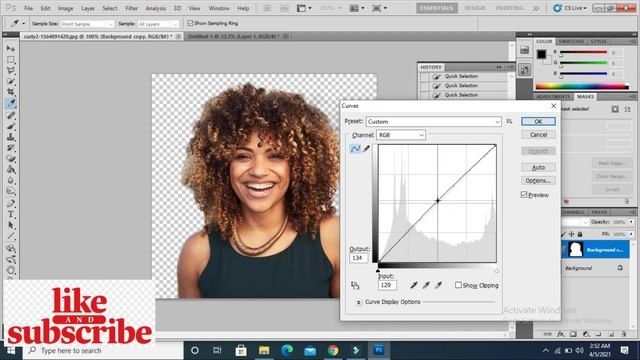Open Microsoft Store from the taskbar
This screenshot has height=360, width=640.
coord(241,350)
